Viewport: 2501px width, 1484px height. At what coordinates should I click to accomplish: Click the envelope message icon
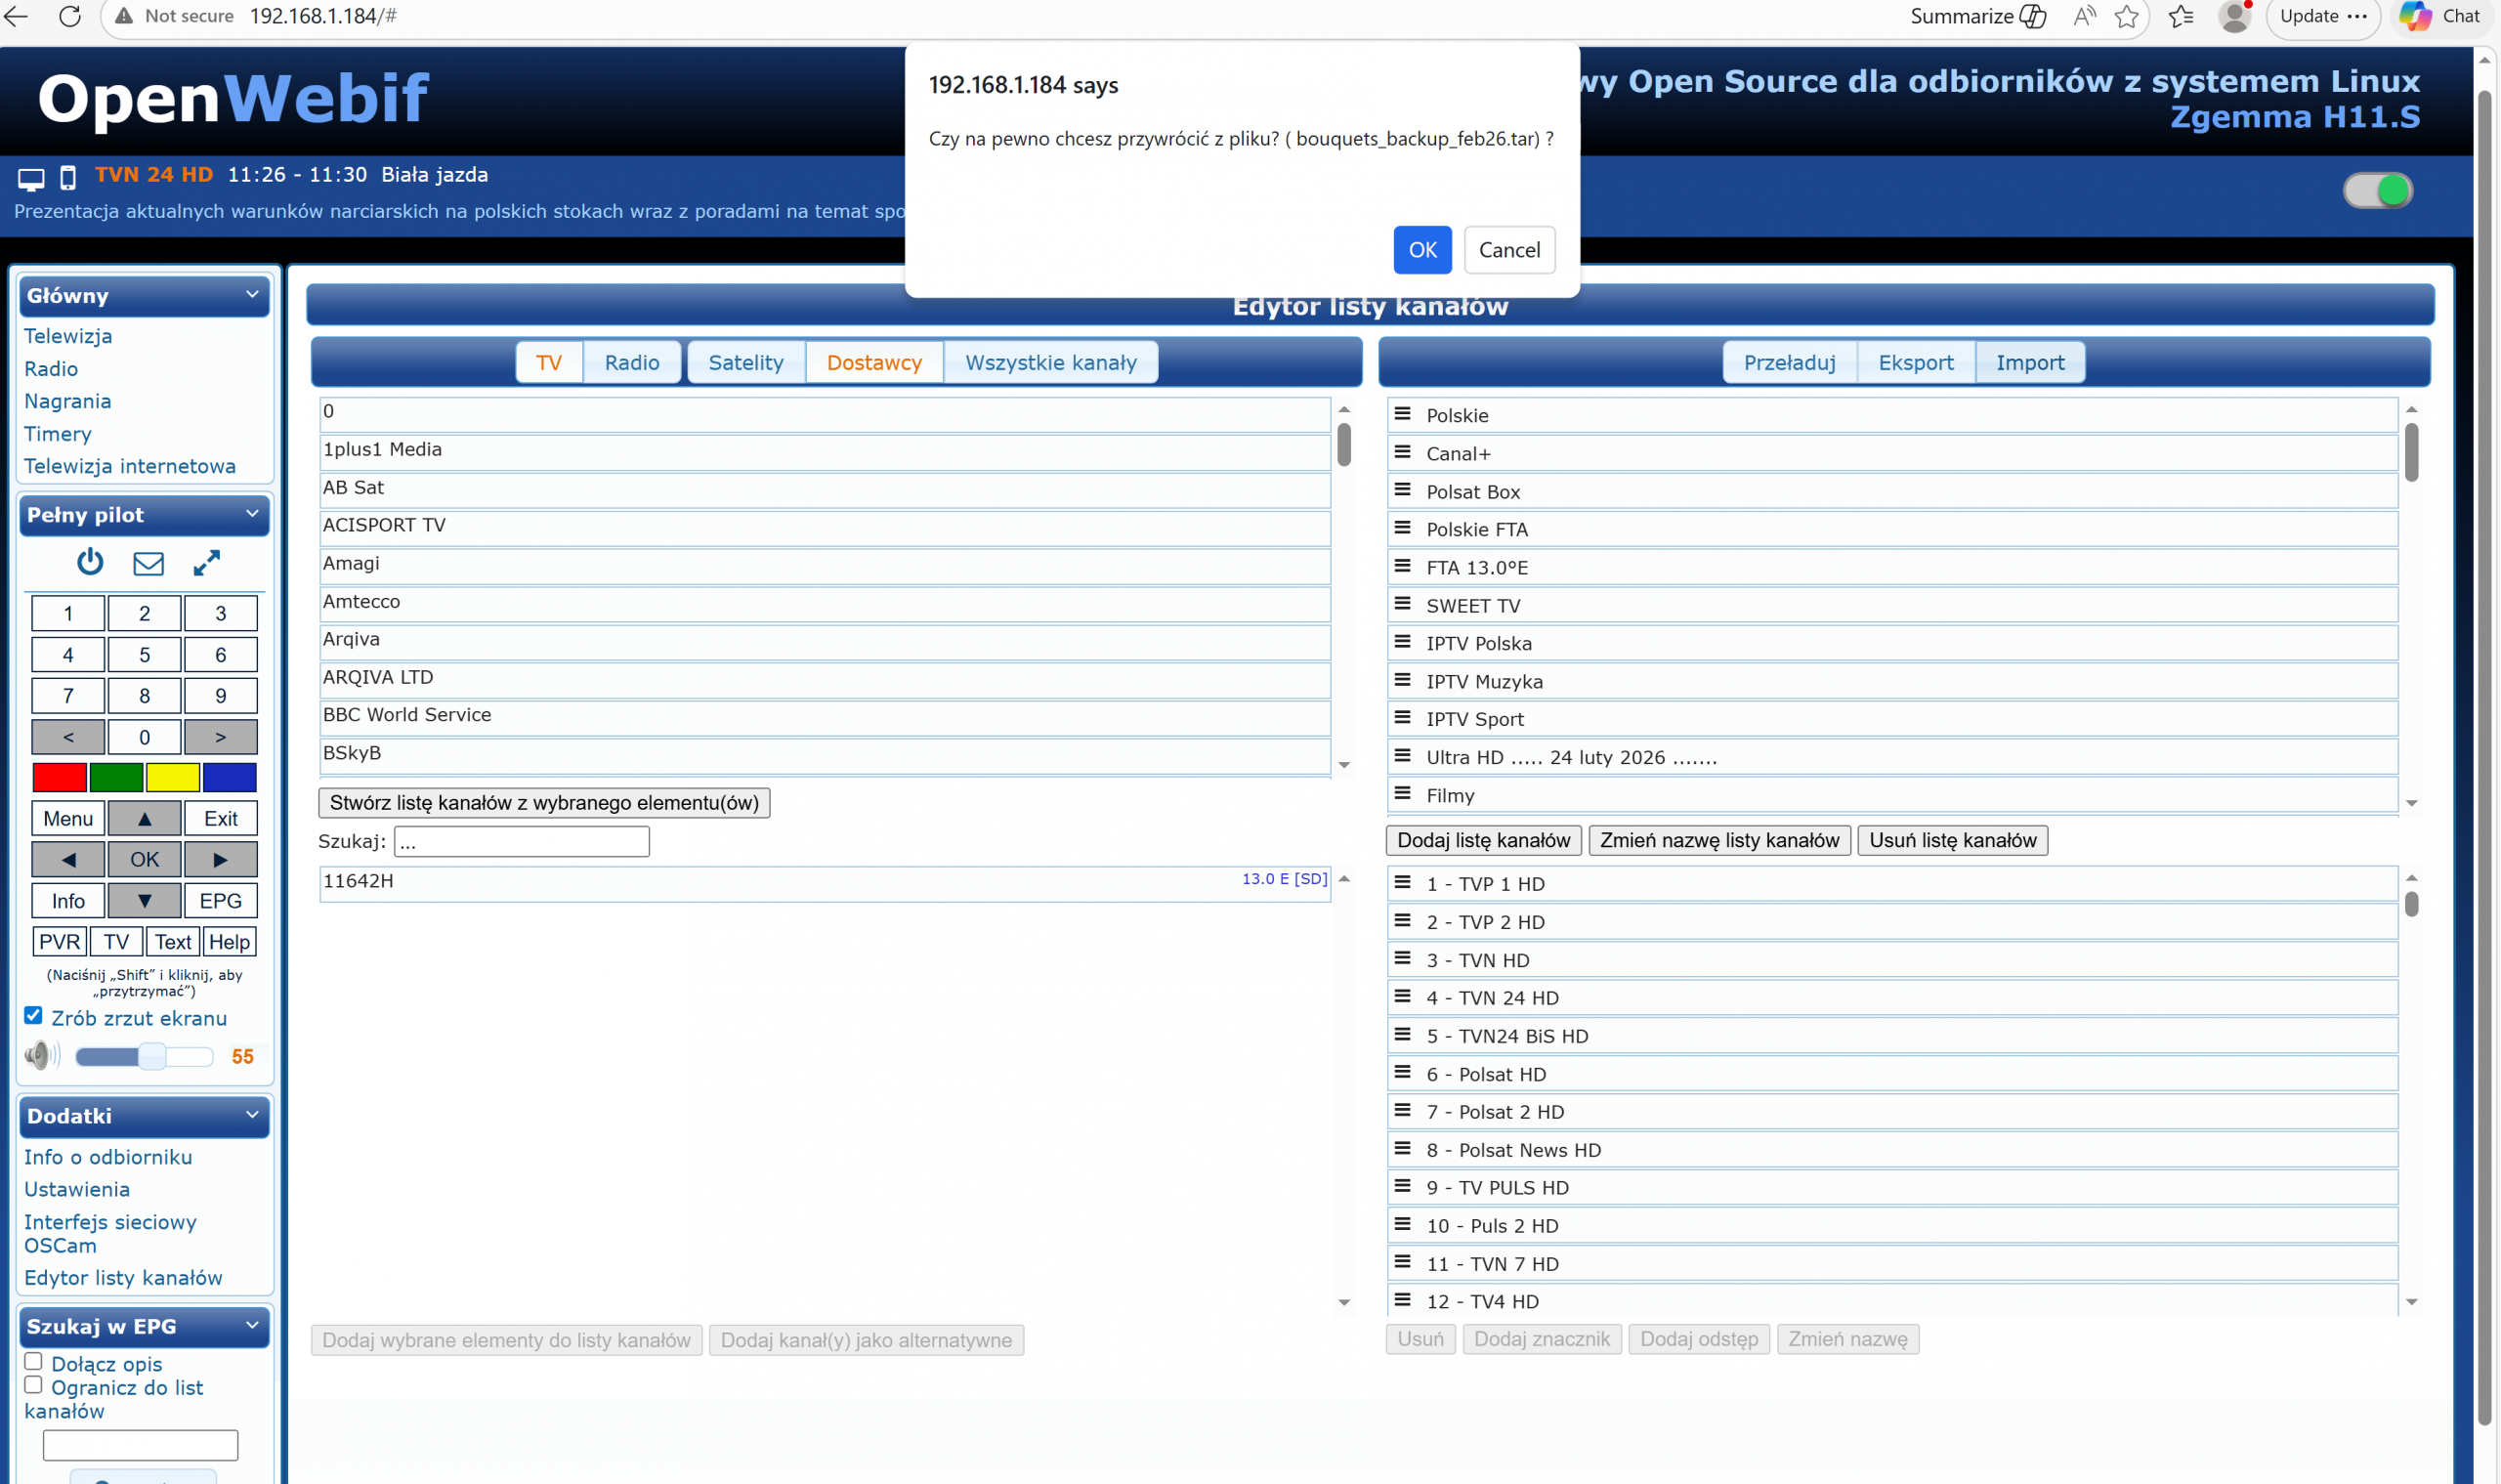tap(148, 564)
